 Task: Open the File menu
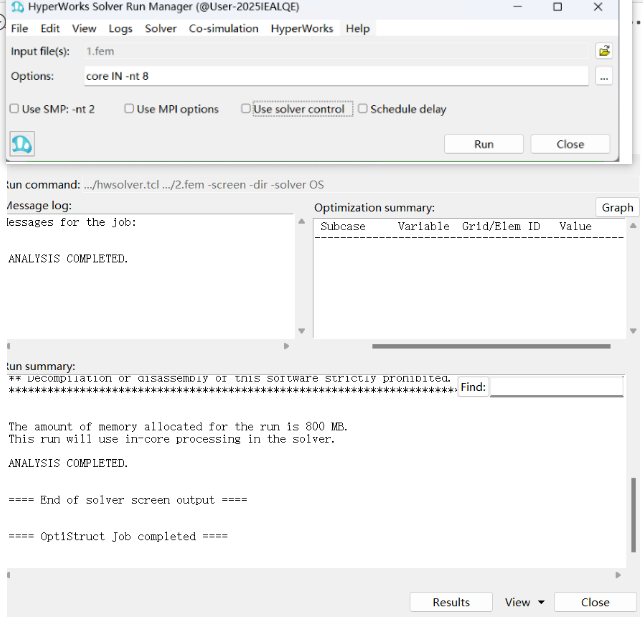[x=20, y=29]
